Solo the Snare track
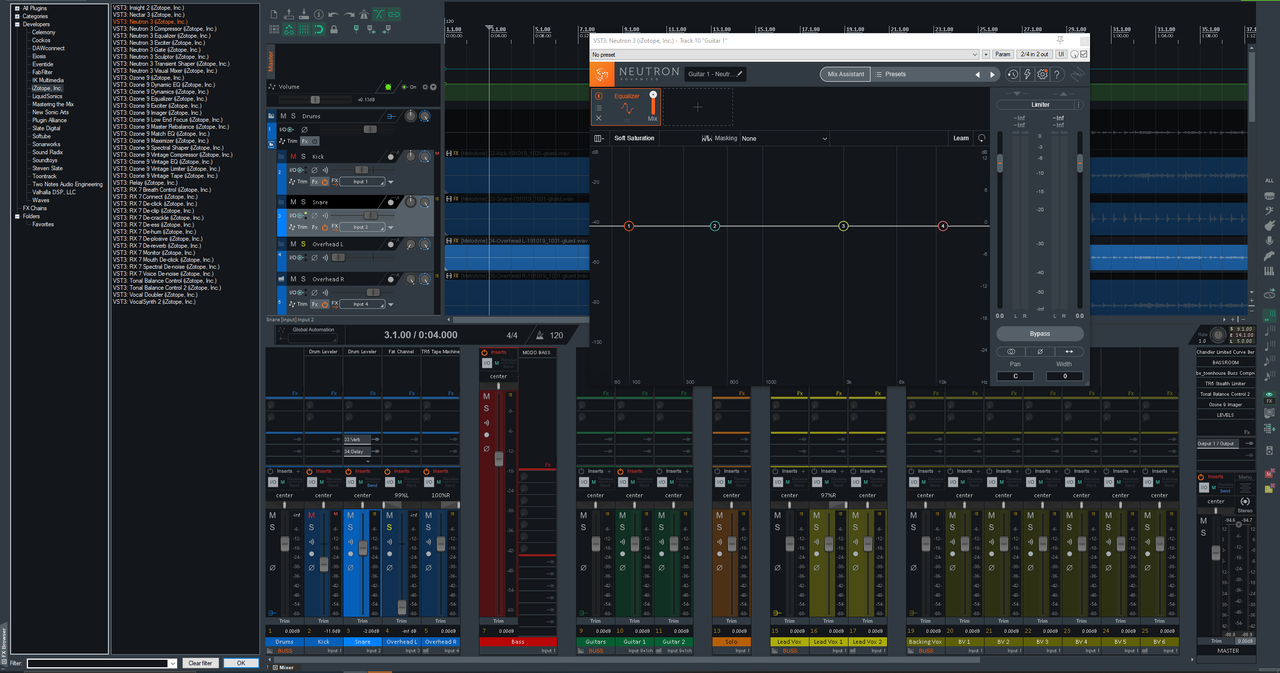The image size is (1280, 673). pyautogui.click(x=303, y=202)
